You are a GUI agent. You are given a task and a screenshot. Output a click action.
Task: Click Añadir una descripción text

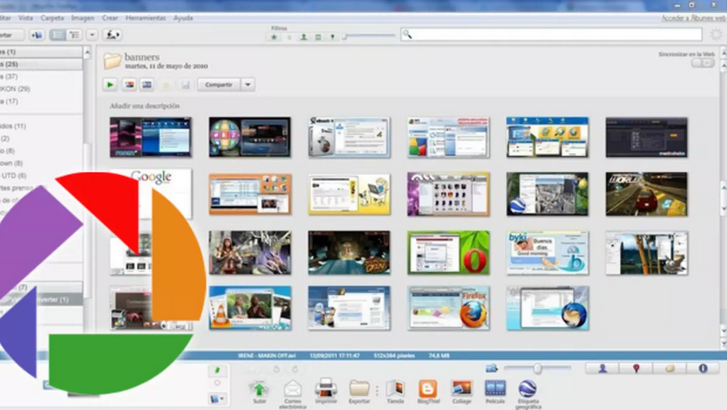[x=145, y=106]
